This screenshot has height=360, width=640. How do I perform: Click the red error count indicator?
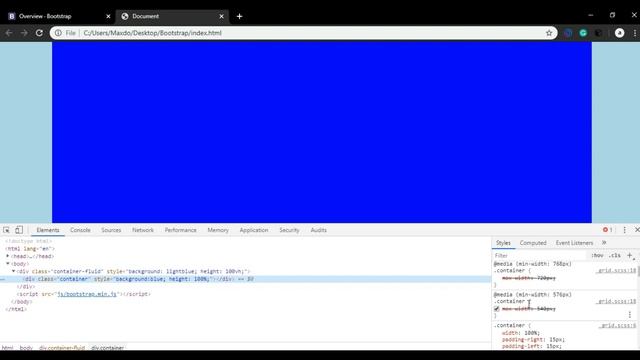607,230
